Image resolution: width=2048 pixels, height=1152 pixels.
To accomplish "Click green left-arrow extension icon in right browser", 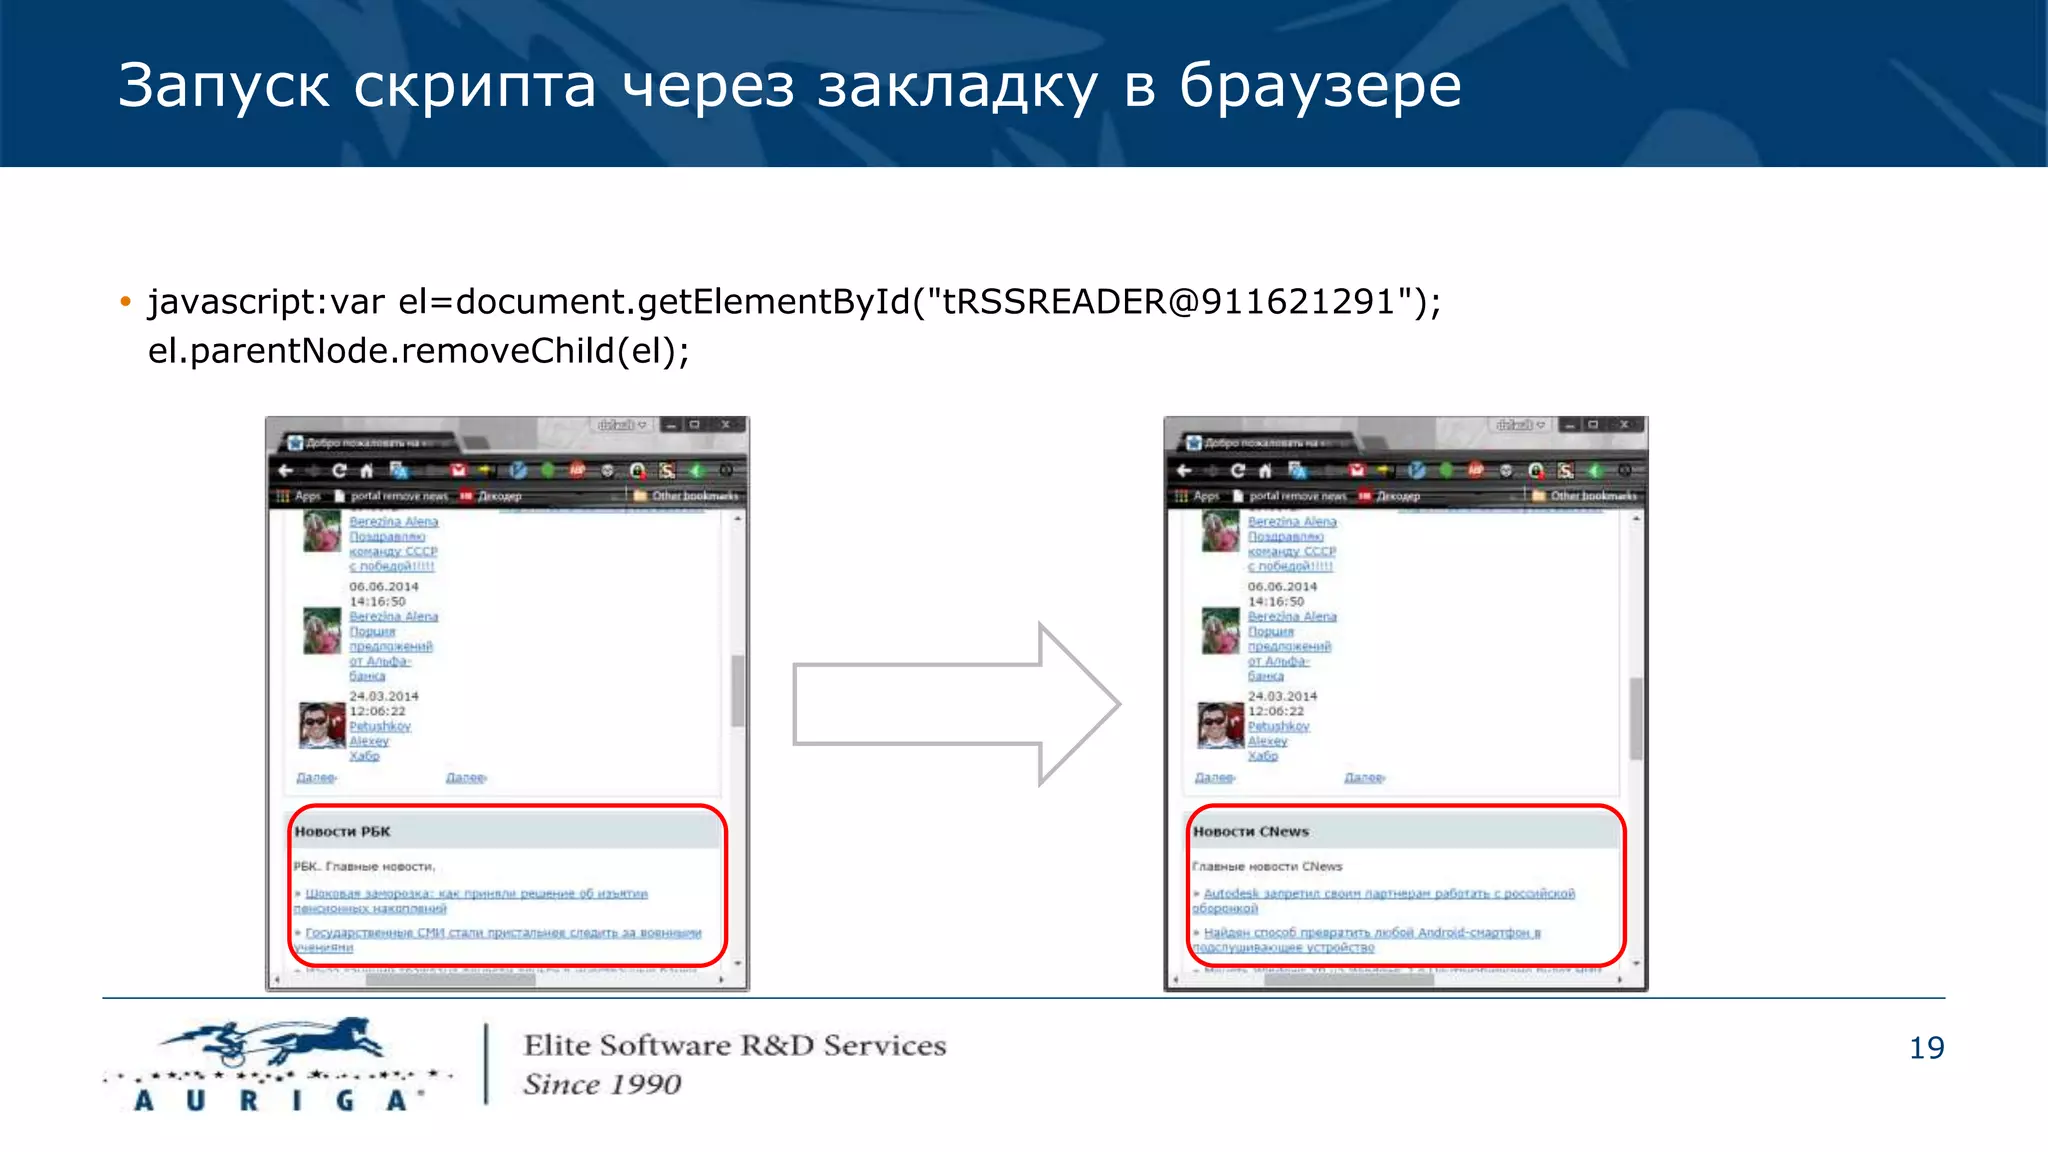I will click(x=1596, y=470).
